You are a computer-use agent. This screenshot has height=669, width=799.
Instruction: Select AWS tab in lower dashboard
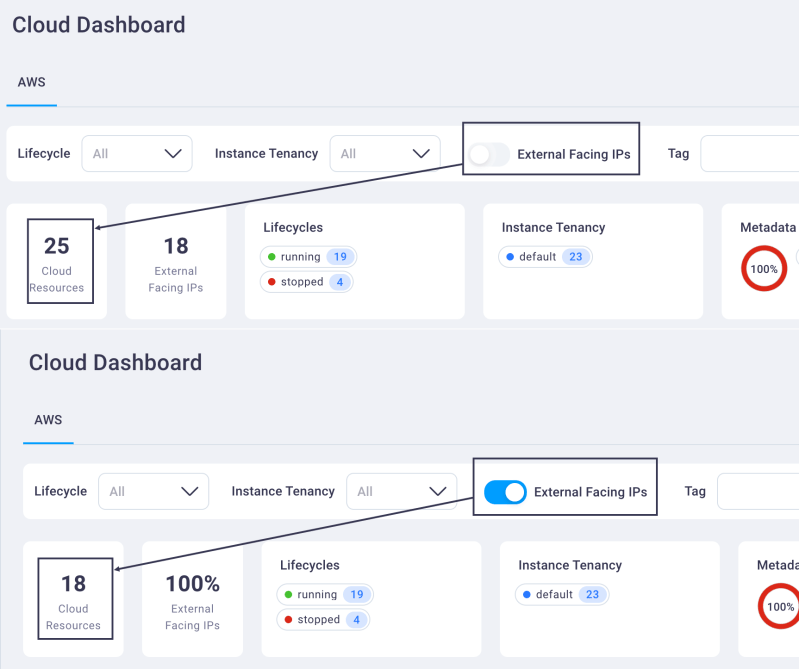point(48,420)
